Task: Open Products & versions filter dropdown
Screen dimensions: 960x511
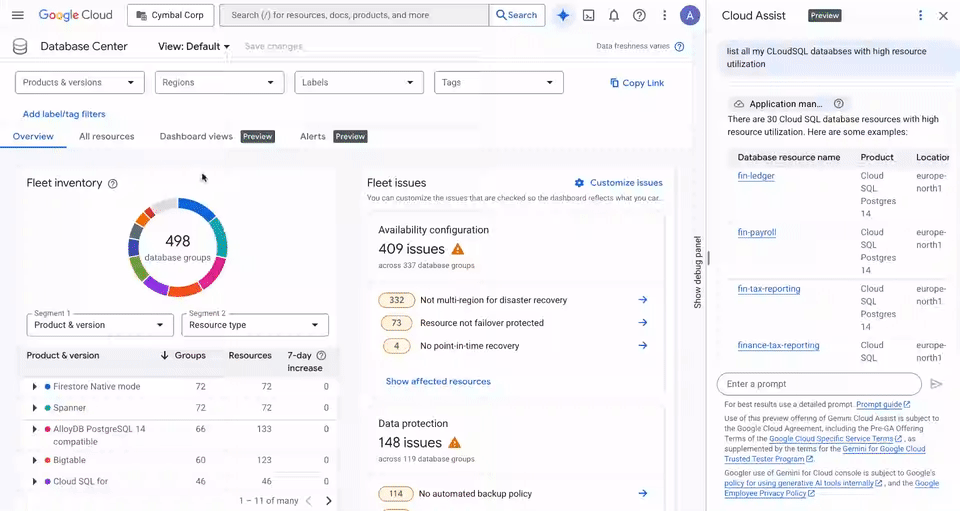Action: click(80, 83)
